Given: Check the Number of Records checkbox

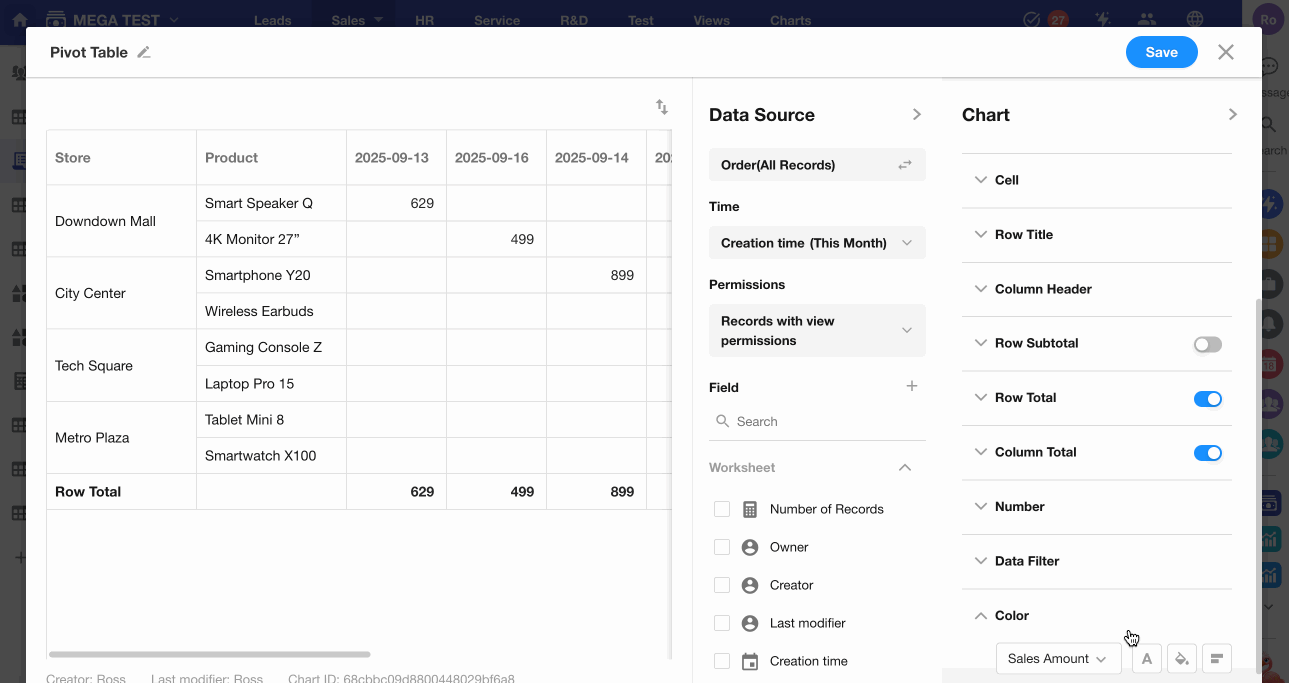Looking at the screenshot, I should pos(722,509).
